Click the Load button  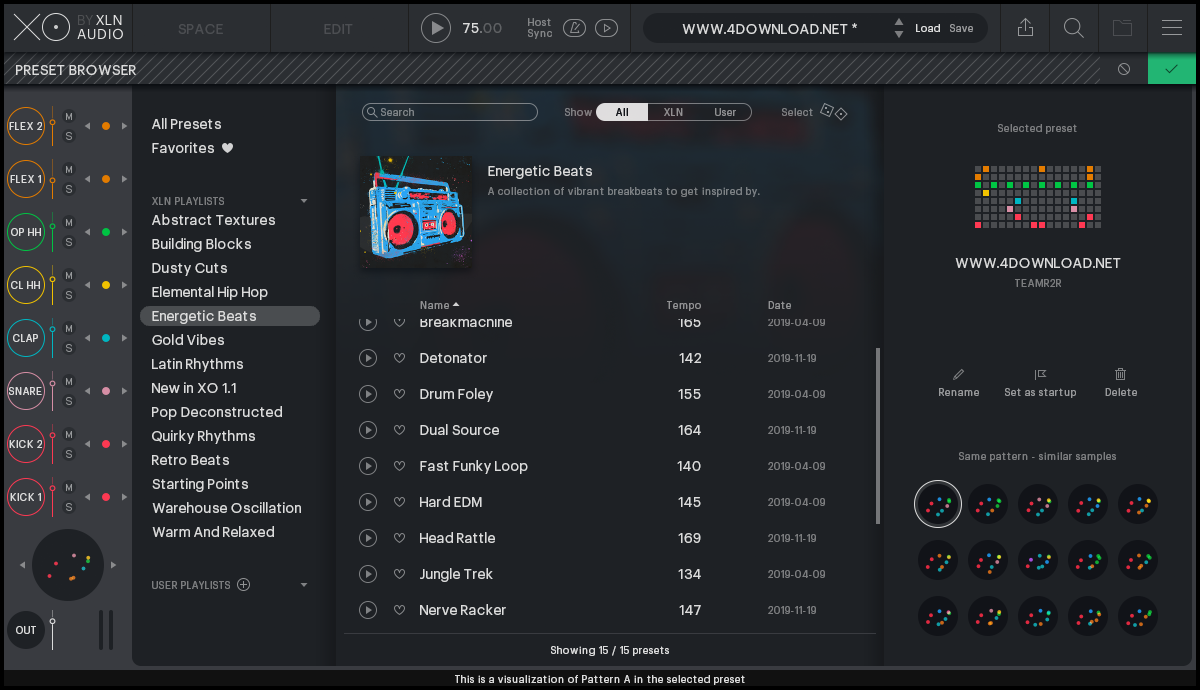(928, 28)
